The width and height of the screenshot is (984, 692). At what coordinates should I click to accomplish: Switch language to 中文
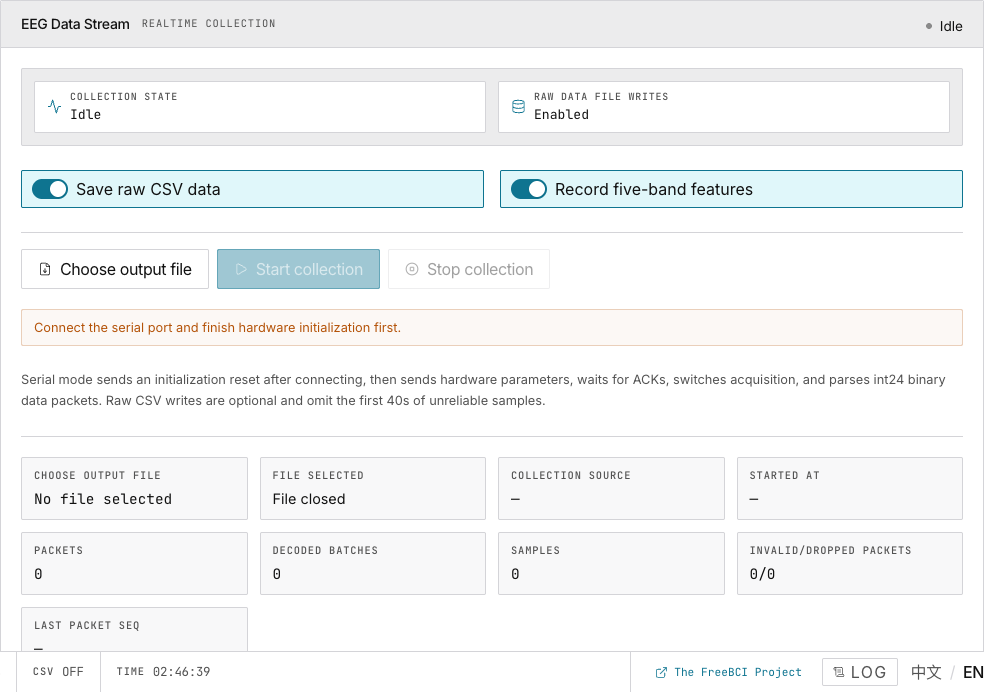click(x=926, y=672)
